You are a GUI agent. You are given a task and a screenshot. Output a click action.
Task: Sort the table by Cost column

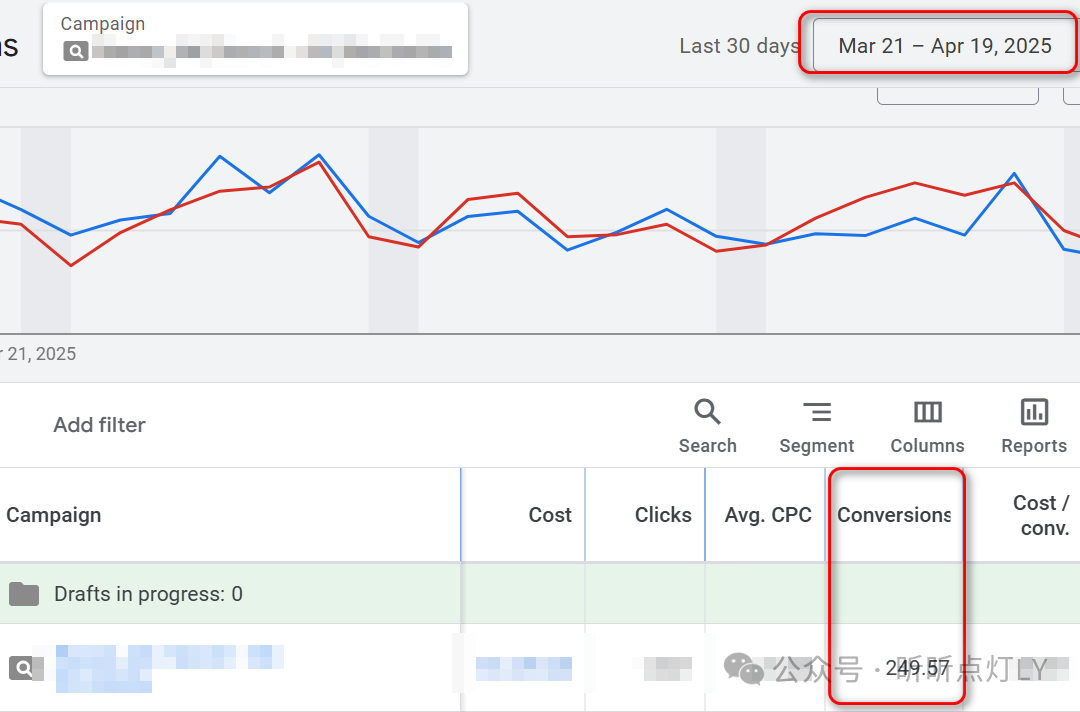coord(550,515)
